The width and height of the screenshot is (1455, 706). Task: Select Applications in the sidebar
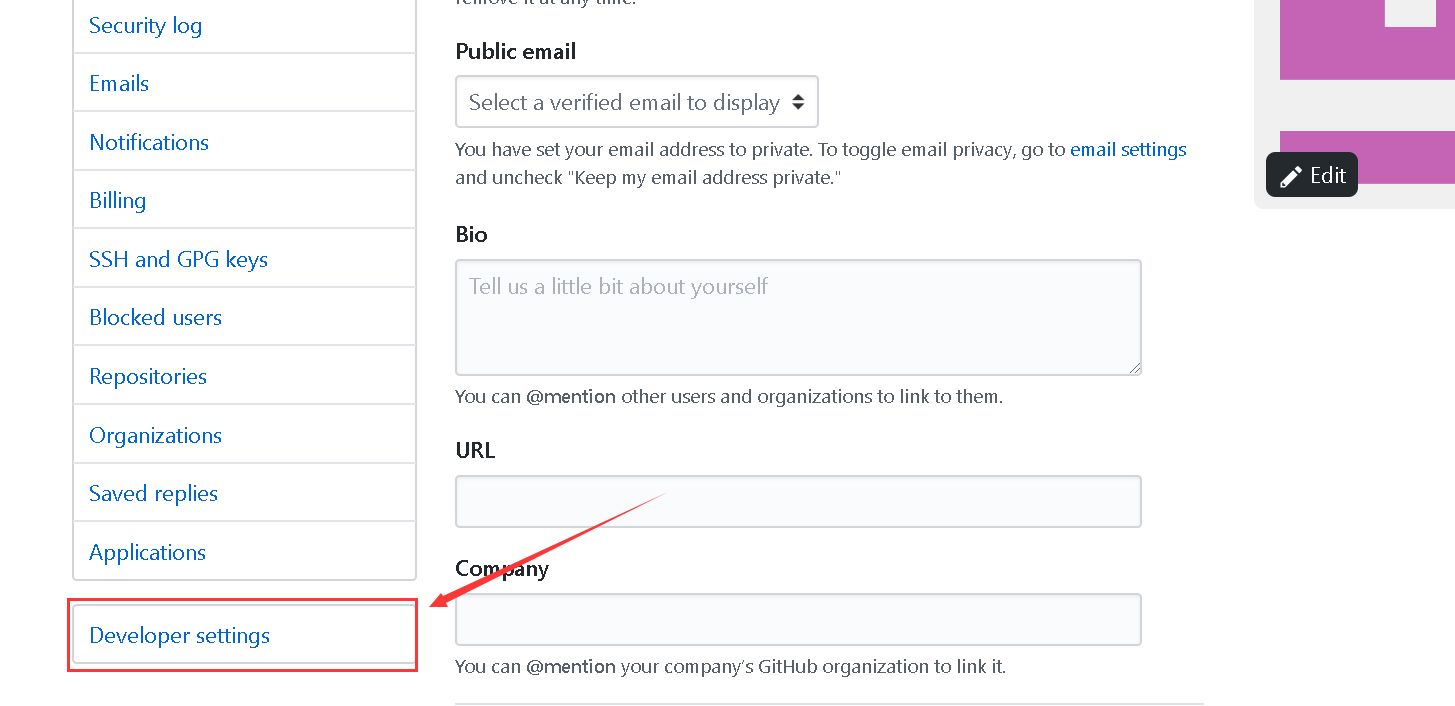(244, 552)
